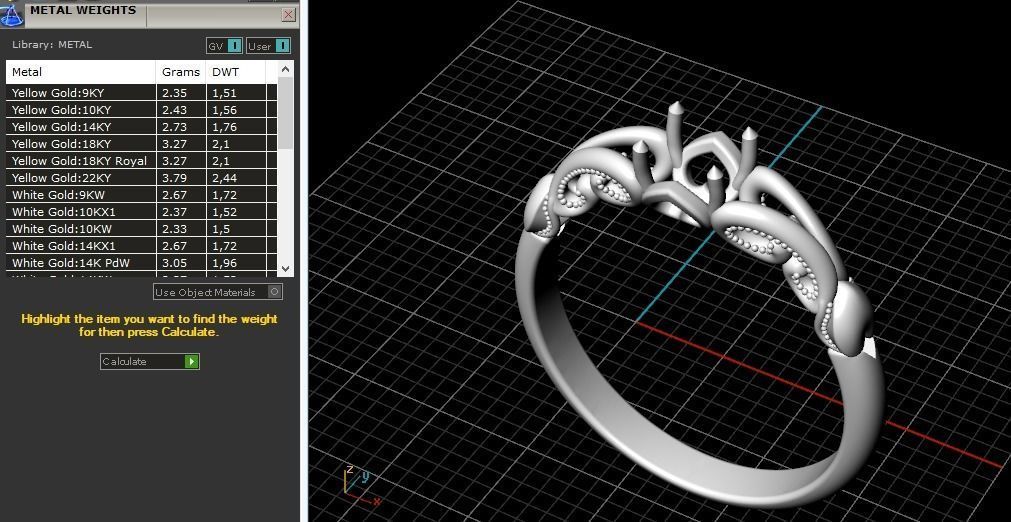The width and height of the screenshot is (1011, 522).
Task: Click the 2.73 grams value for 14KY
Action: coord(175,127)
